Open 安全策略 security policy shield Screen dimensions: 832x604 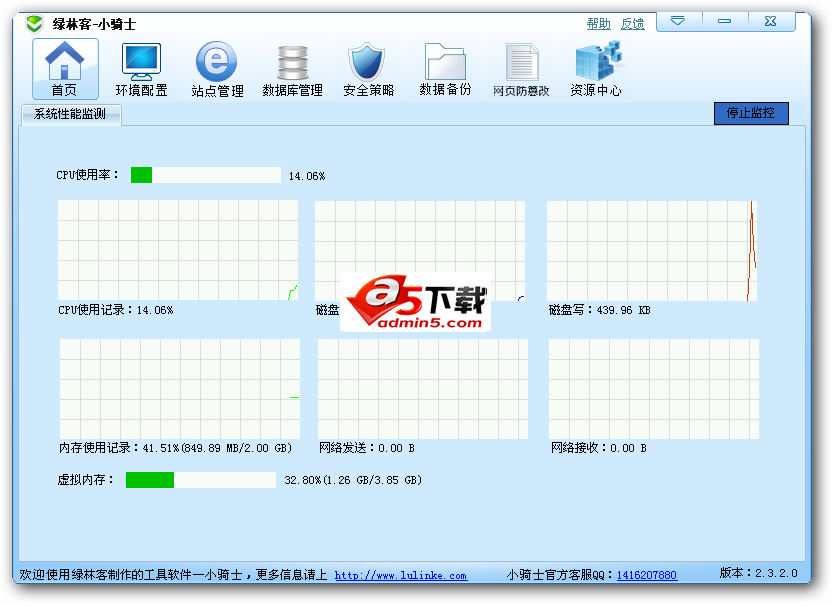click(368, 69)
